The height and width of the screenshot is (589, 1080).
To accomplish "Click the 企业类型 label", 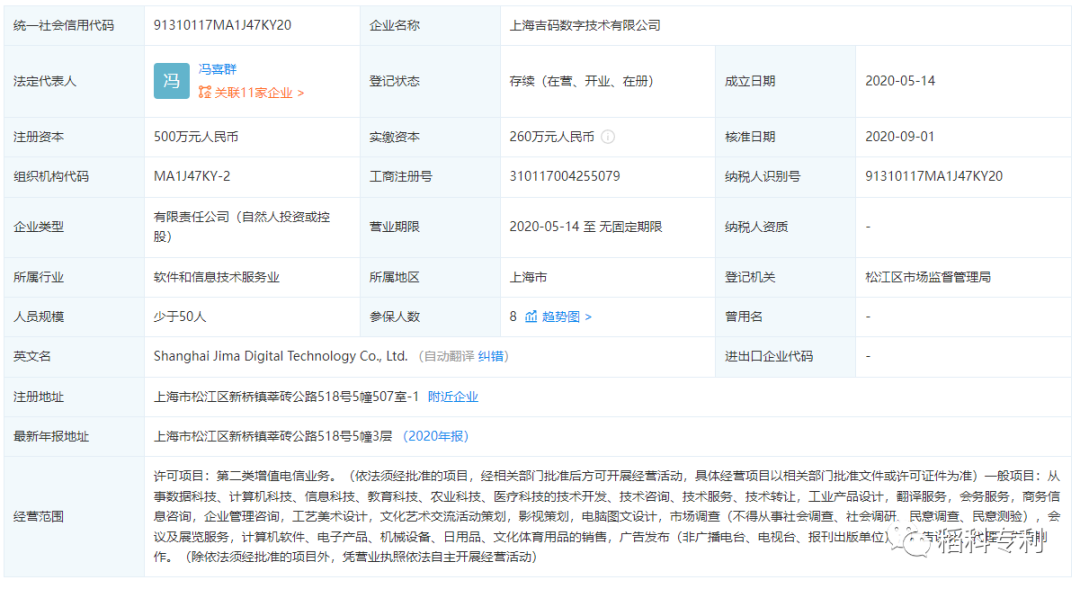I will pyautogui.click(x=39, y=227).
